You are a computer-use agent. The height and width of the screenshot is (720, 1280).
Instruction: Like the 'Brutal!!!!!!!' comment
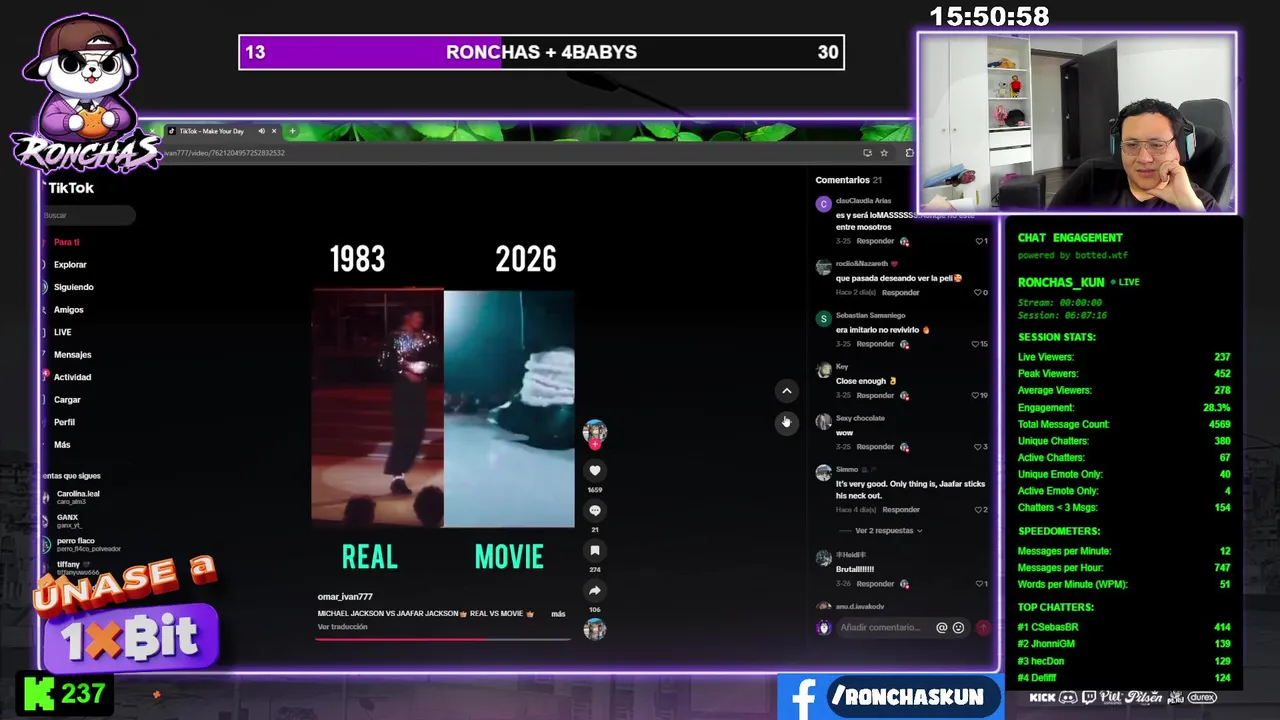click(981, 584)
